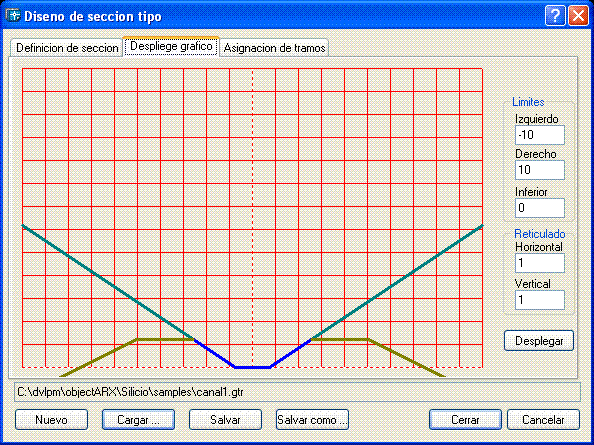The width and height of the screenshot is (594, 445).
Task: Click the Vertical reticulado field
Action: (x=539, y=300)
